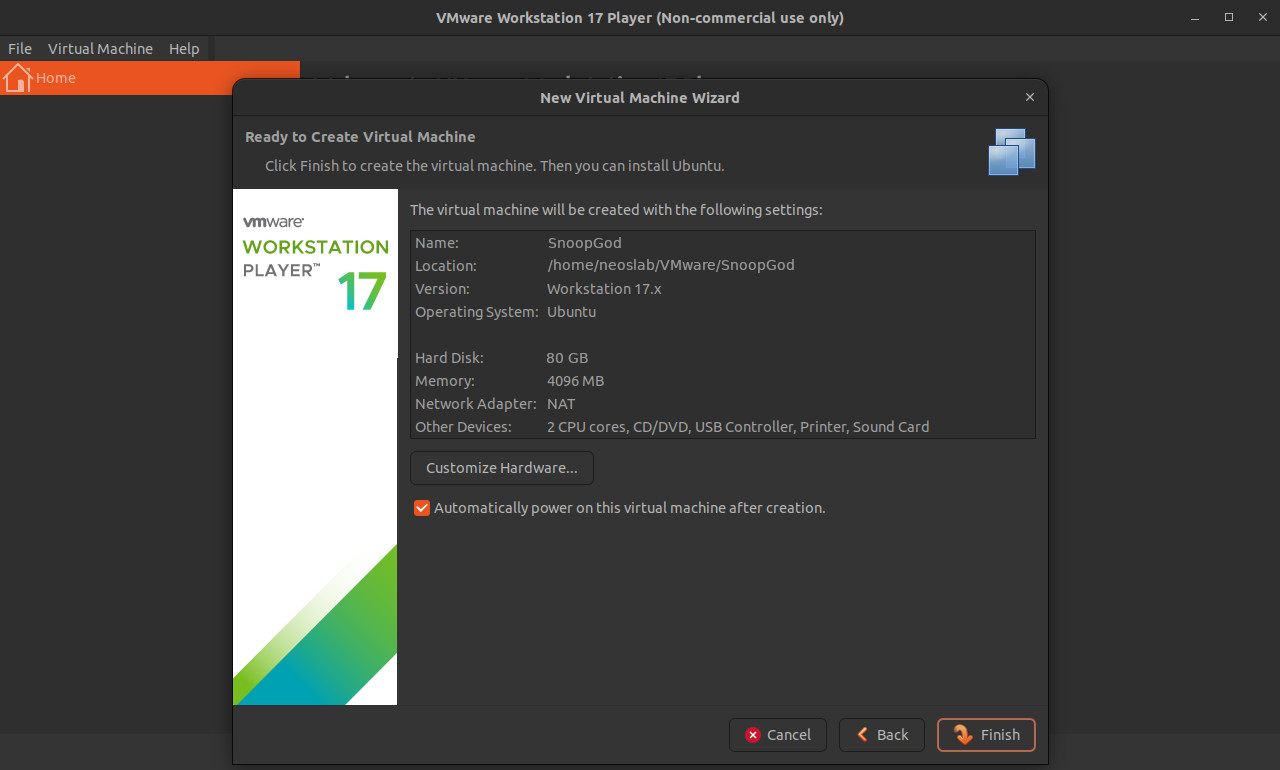Click the operating system value Ubuntu
The height and width of the screenshot is (770, 1280).
[x=571, y=312]
